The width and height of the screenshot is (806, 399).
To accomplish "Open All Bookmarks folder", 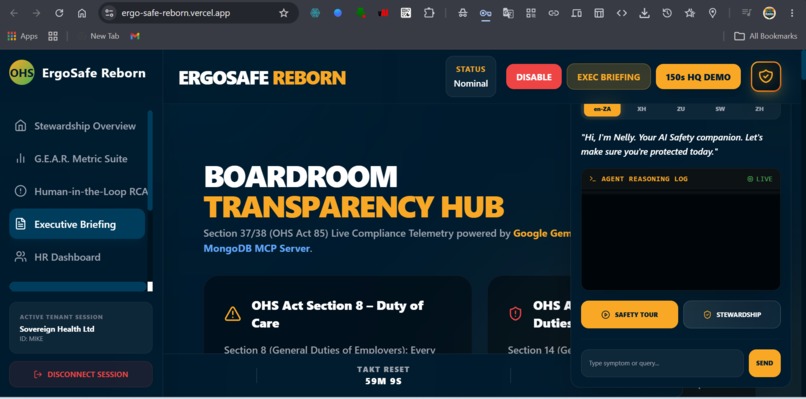I will 765,36.
